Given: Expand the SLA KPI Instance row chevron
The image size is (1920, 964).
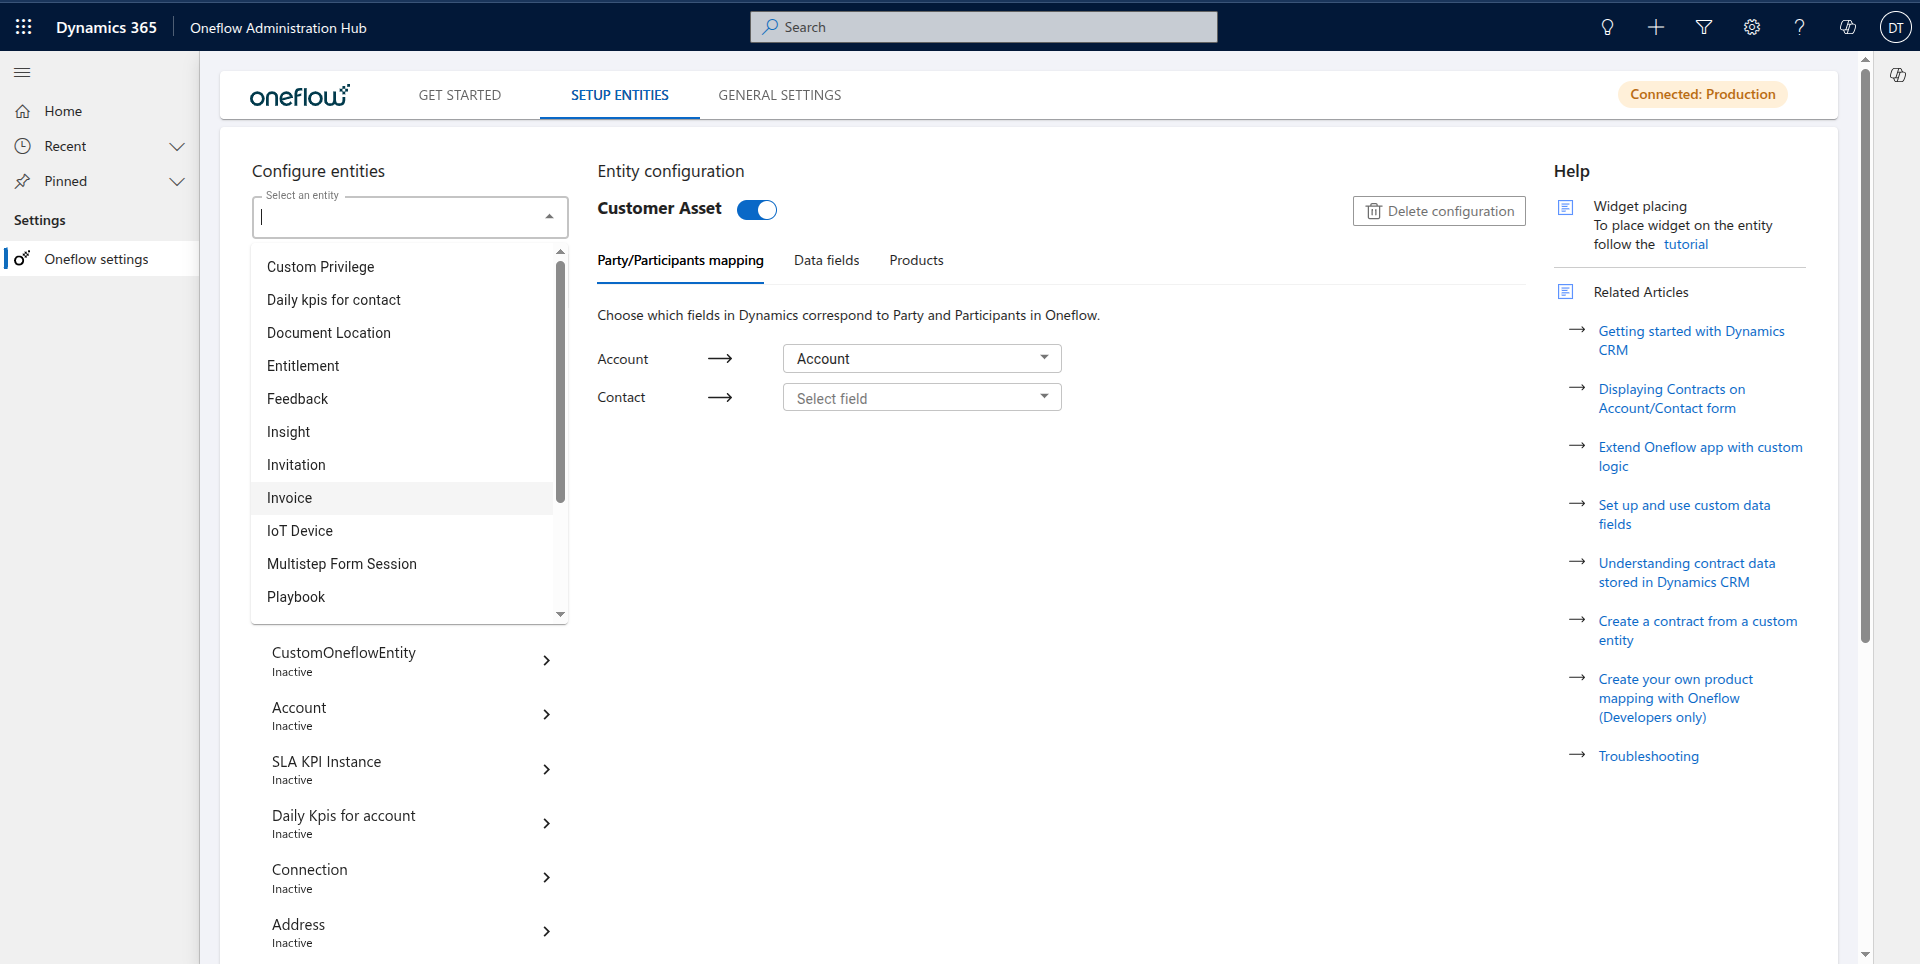Looking at the screenshot, I should pos(546,769).
